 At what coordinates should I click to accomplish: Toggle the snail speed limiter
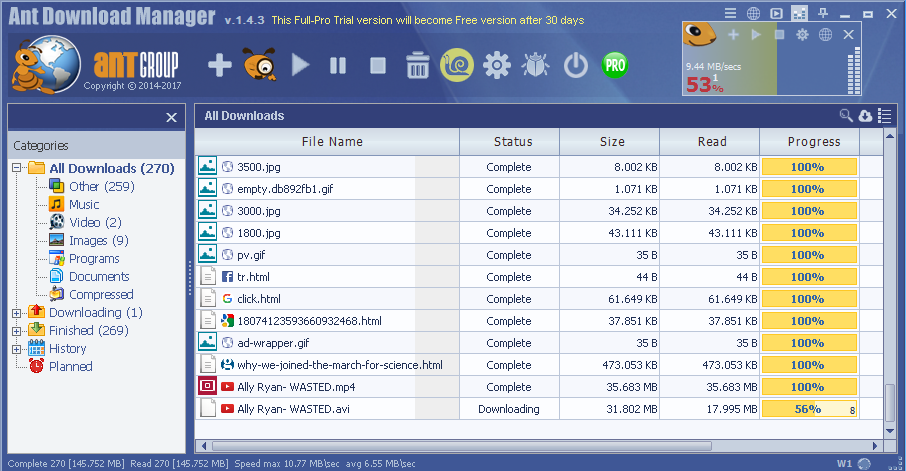click(x=456, y=65)
